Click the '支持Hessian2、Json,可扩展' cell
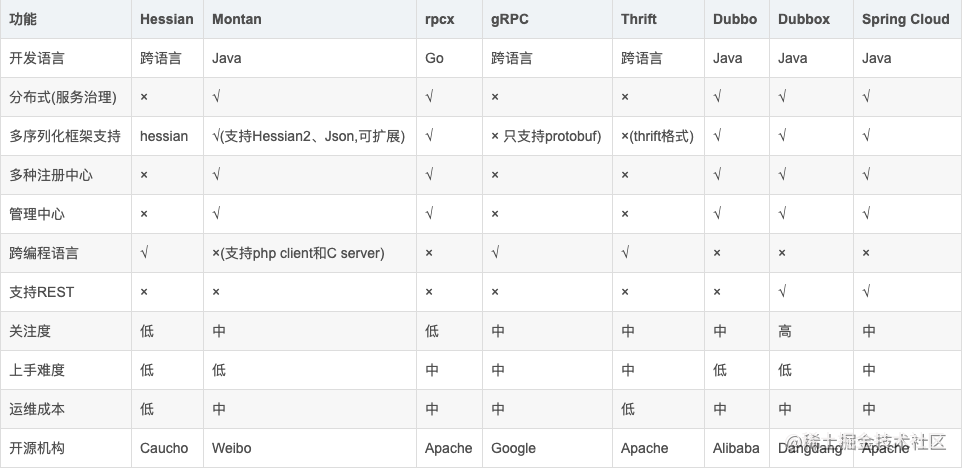 (x=308, y=136)
